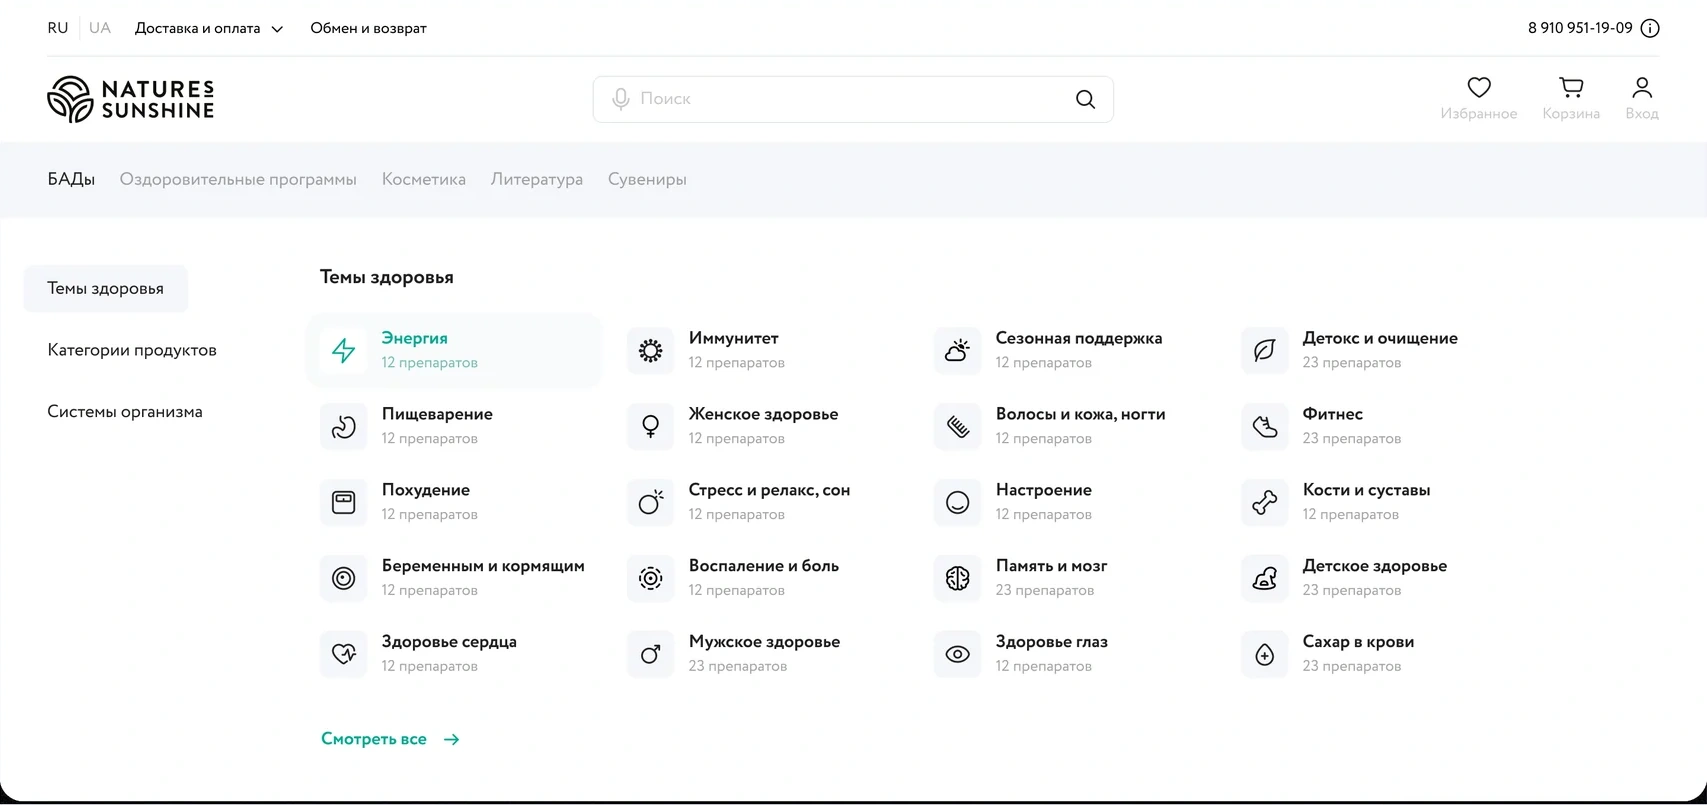Click the Иммунитет virus icon
Image resolution: width=1707 pixels, height=805 pixels.
click(650, 351)
